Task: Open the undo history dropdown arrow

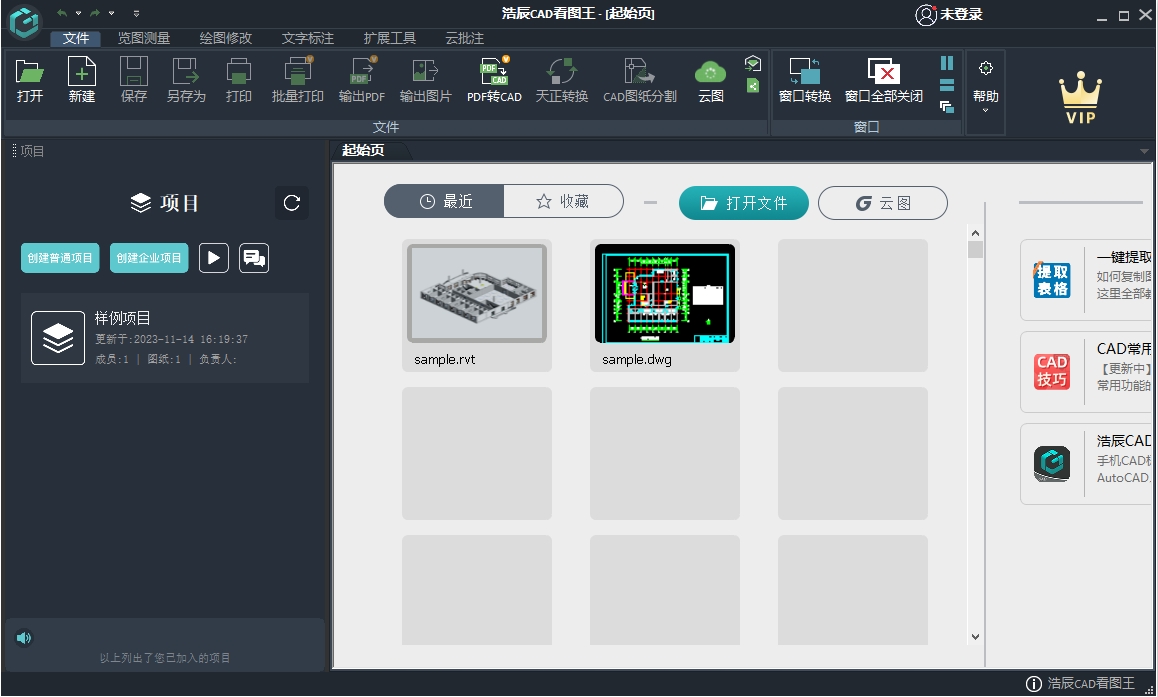Action: click(x=78, y=13)
